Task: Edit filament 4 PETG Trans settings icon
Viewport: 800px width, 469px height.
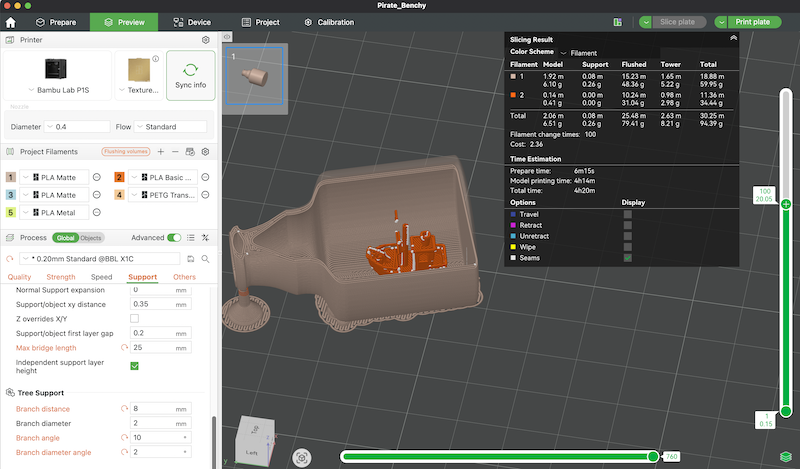Action: click(x=205, y=194)
